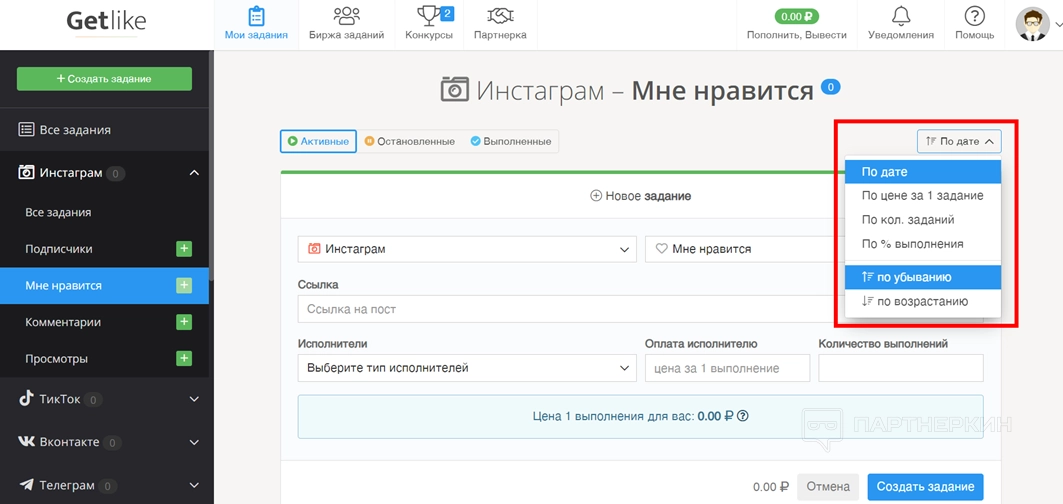Add a Просмотры task with plus icon
The image size is (1063, 504).
point(184,359)
